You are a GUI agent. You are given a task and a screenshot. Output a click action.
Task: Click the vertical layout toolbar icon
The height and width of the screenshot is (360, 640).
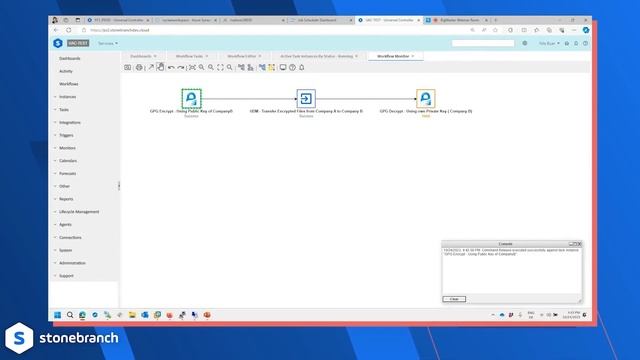[251, 67]
